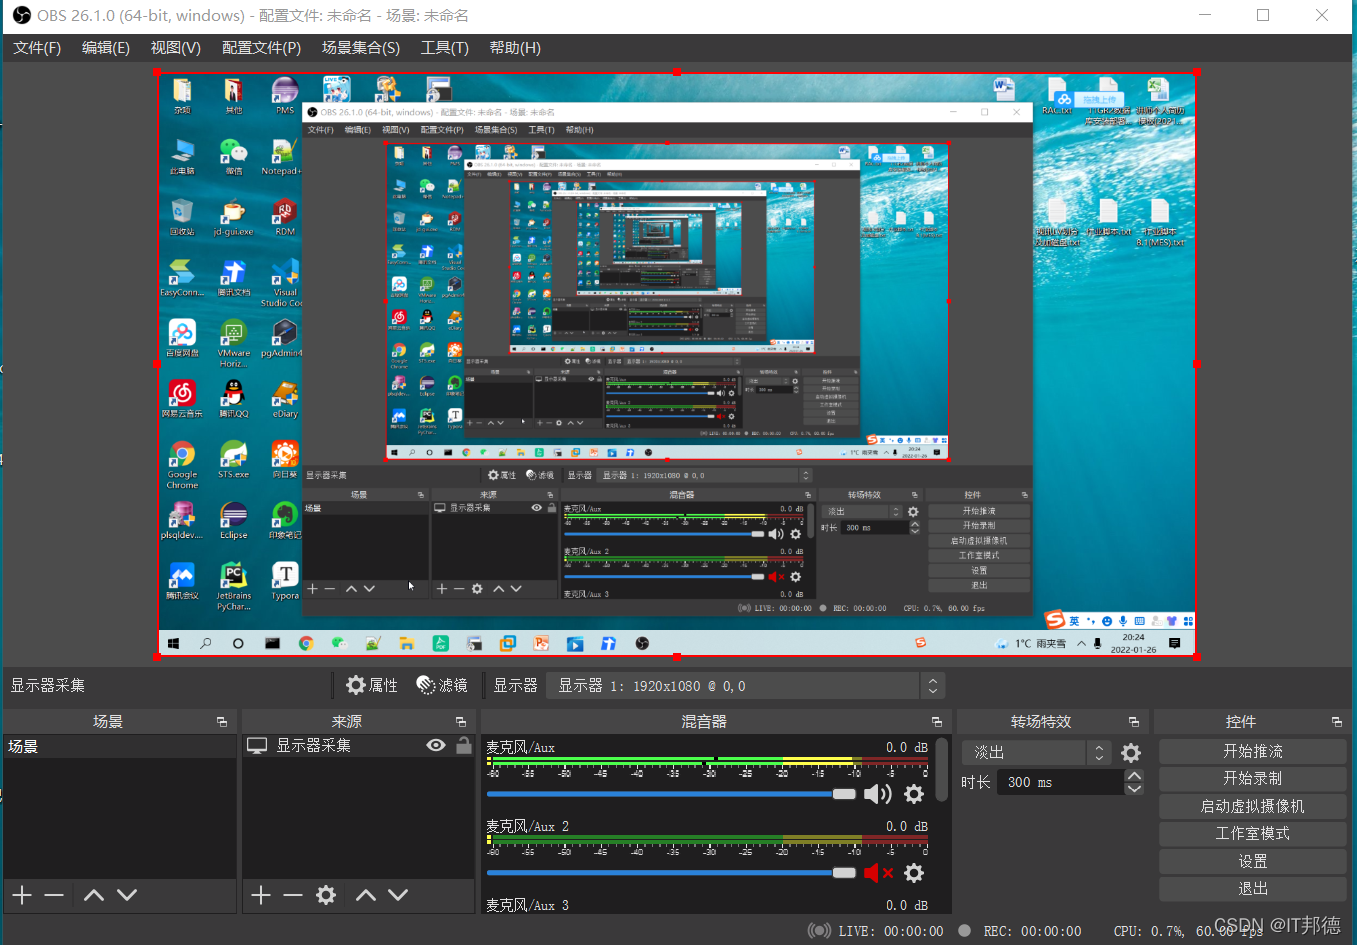This screenshot has height=945, width=1357.
Task: Select the 显示器采集 source row
Action: click(x=358, y=746)
